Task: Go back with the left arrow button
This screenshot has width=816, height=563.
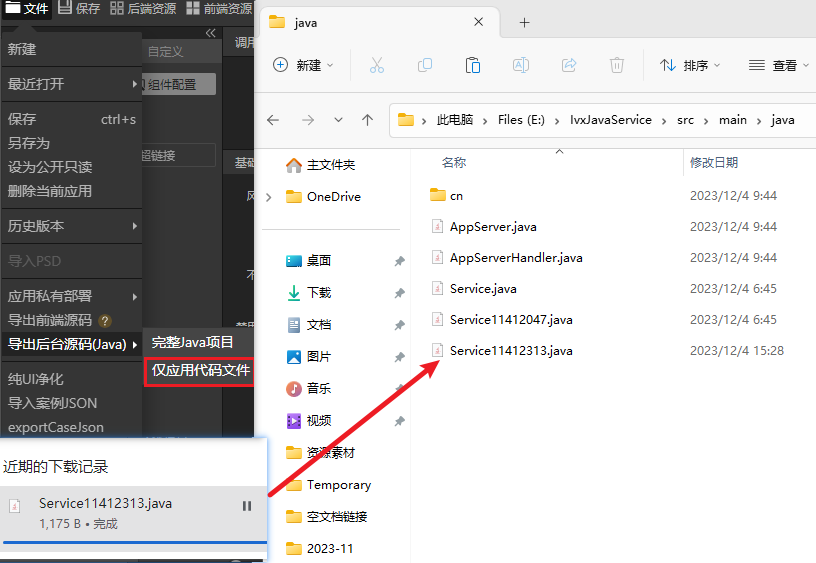Action: pos(273,120)
